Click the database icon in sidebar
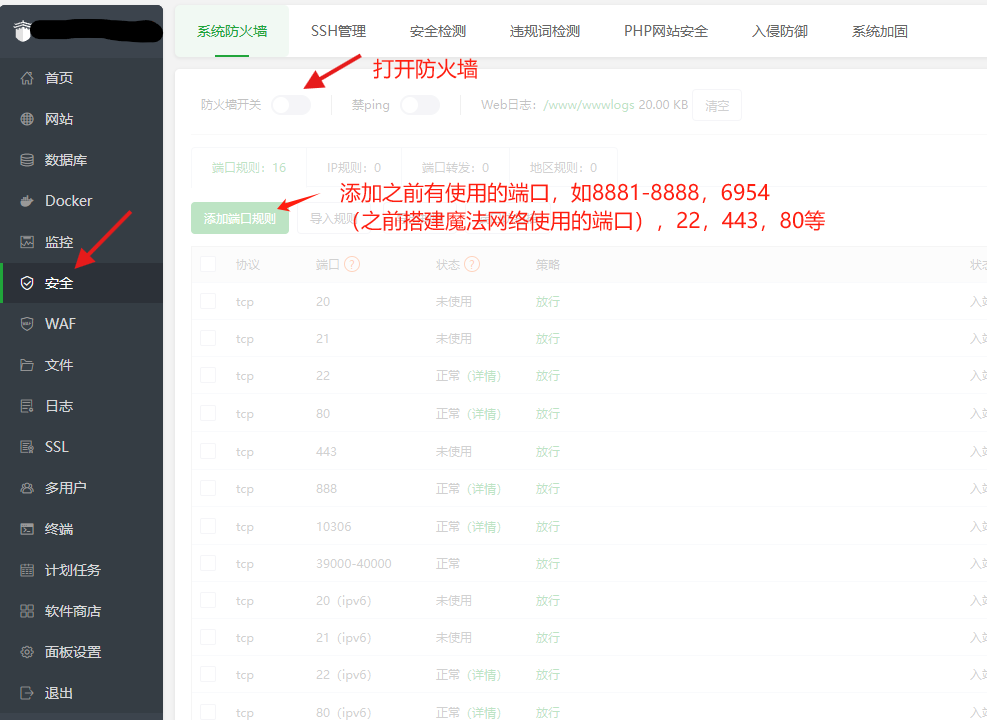This screenshot has width=987, height=720. [27, 160]
